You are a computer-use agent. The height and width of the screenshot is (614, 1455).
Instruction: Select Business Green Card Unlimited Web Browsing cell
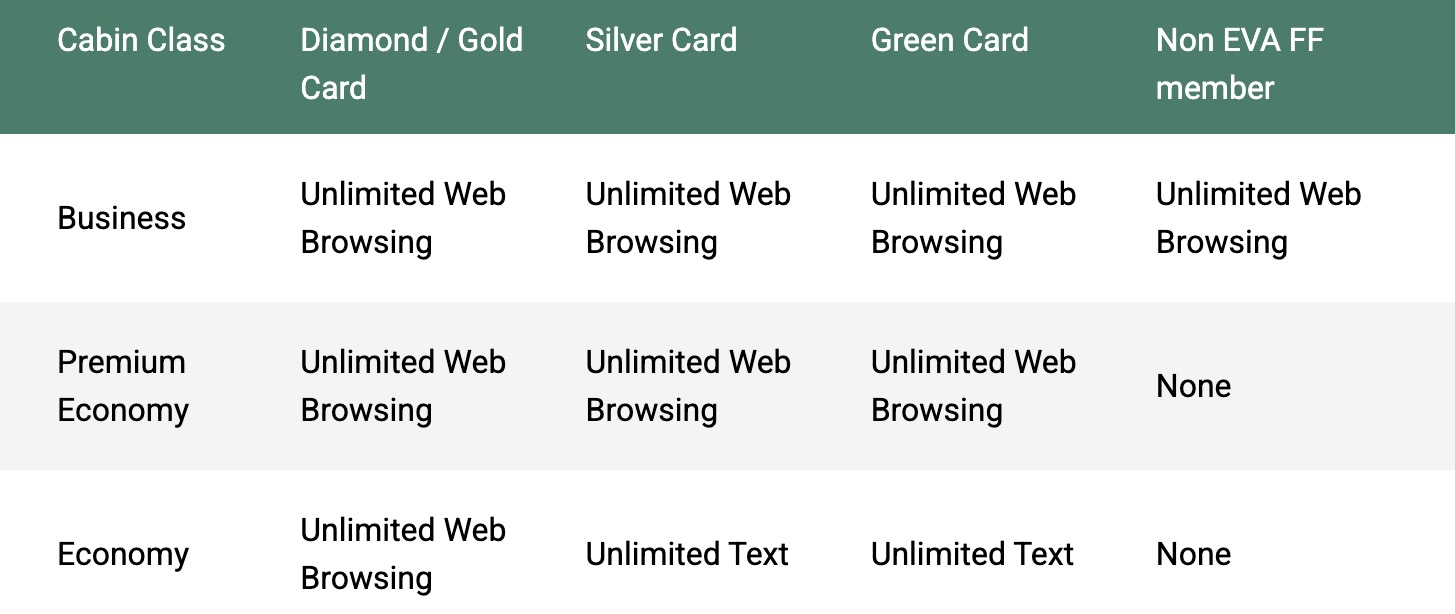click(x=973, y=218)
